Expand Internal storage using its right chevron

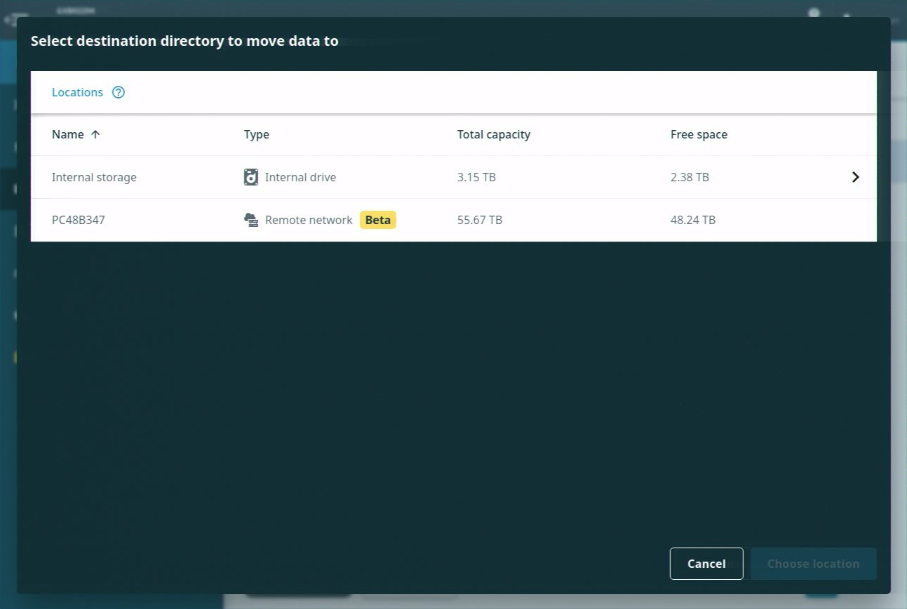click(x=855, y=177)
